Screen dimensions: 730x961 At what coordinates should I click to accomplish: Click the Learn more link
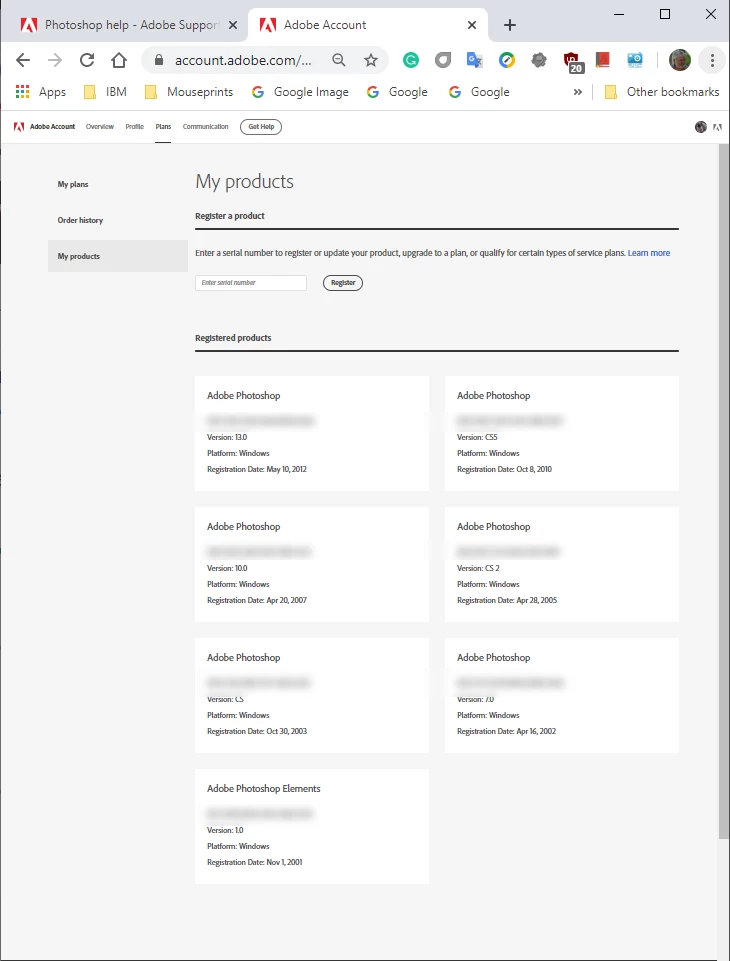point(648,253)
